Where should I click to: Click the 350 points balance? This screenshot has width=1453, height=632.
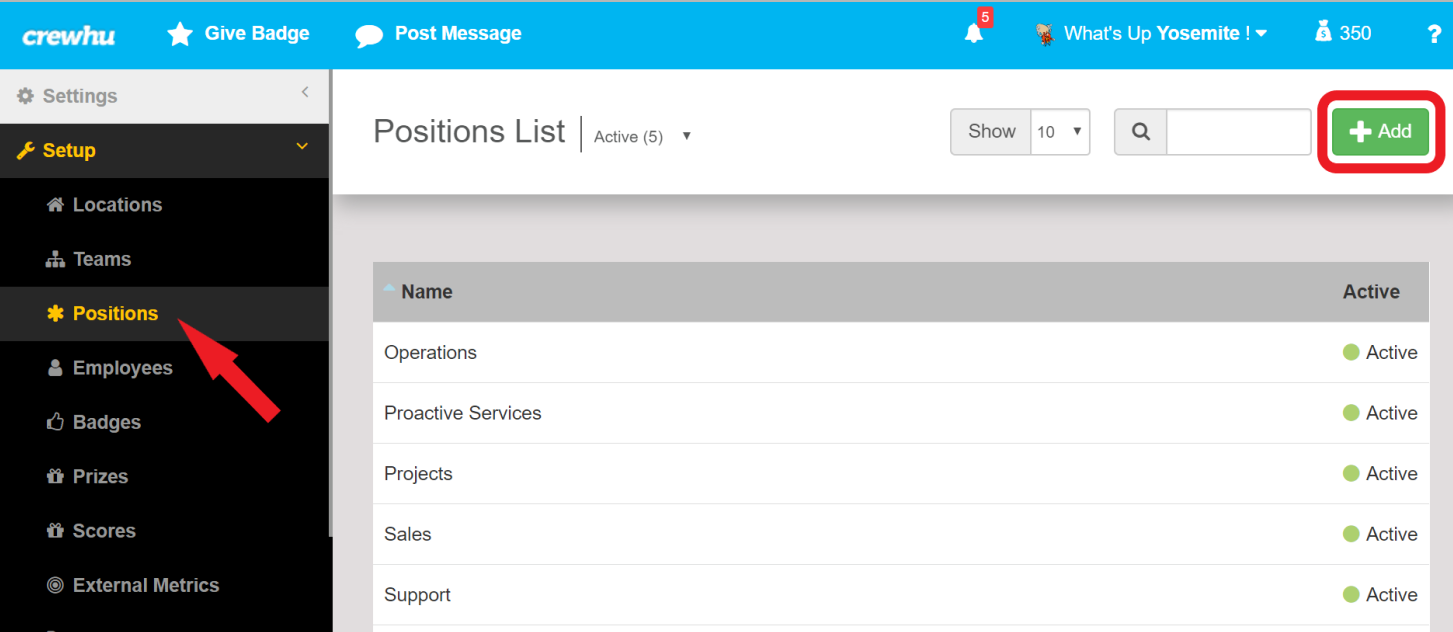[x=1355, y=33]
